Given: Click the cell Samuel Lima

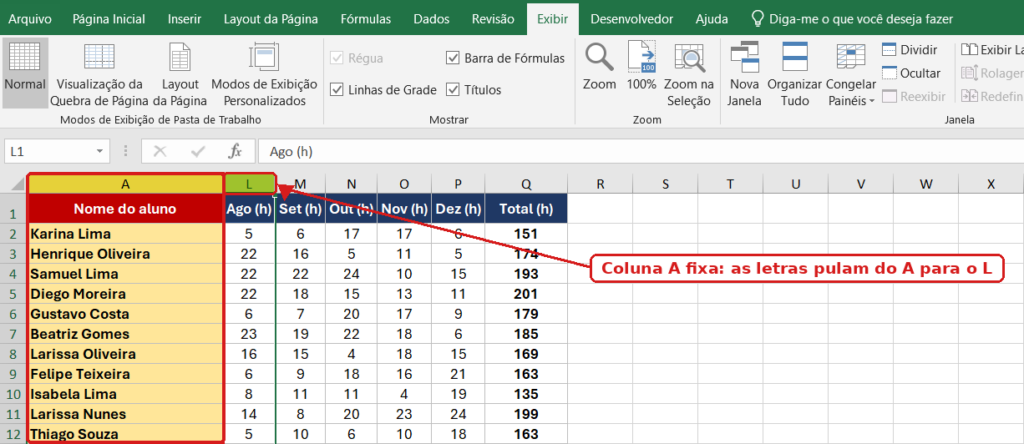Looking at the screenshot, I should (x=125, y=274).
